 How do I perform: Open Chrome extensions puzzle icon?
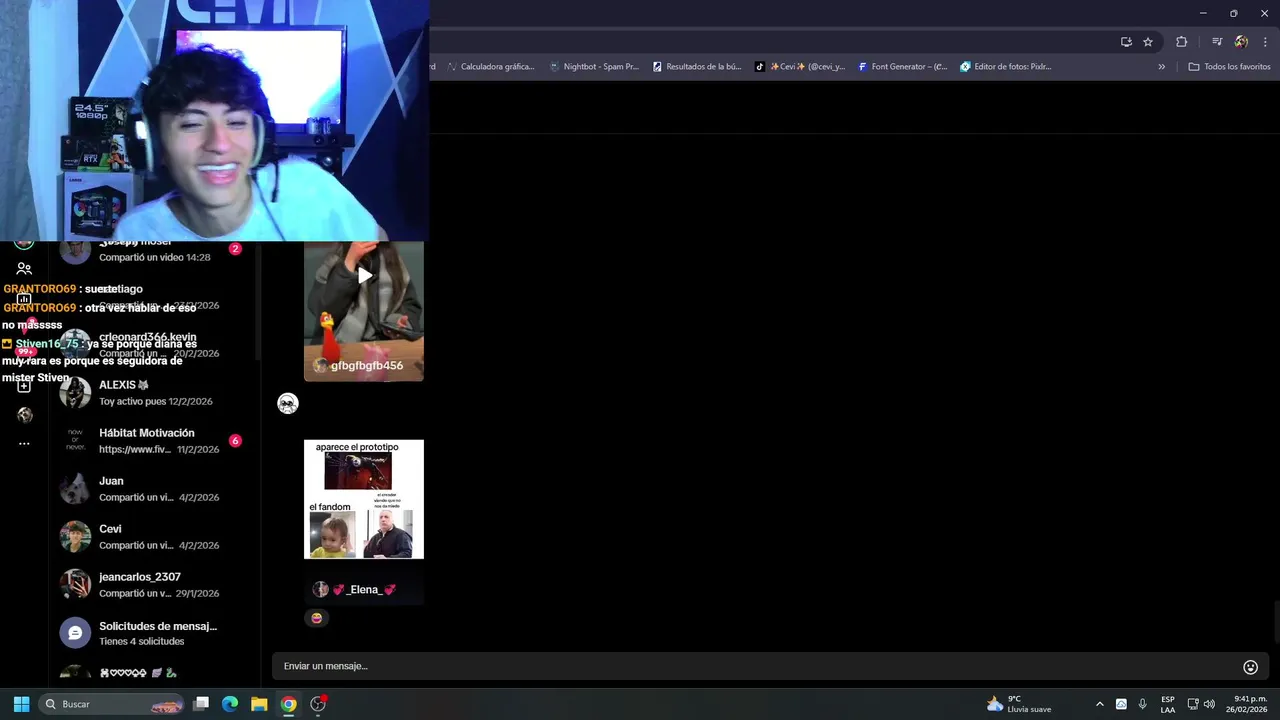click(x=1182, y=42)
